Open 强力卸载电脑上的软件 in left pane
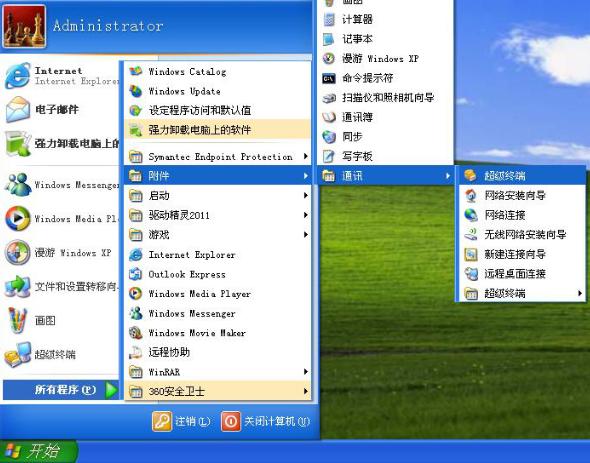This screenshot has height=463, width=590. coord(61,143)
